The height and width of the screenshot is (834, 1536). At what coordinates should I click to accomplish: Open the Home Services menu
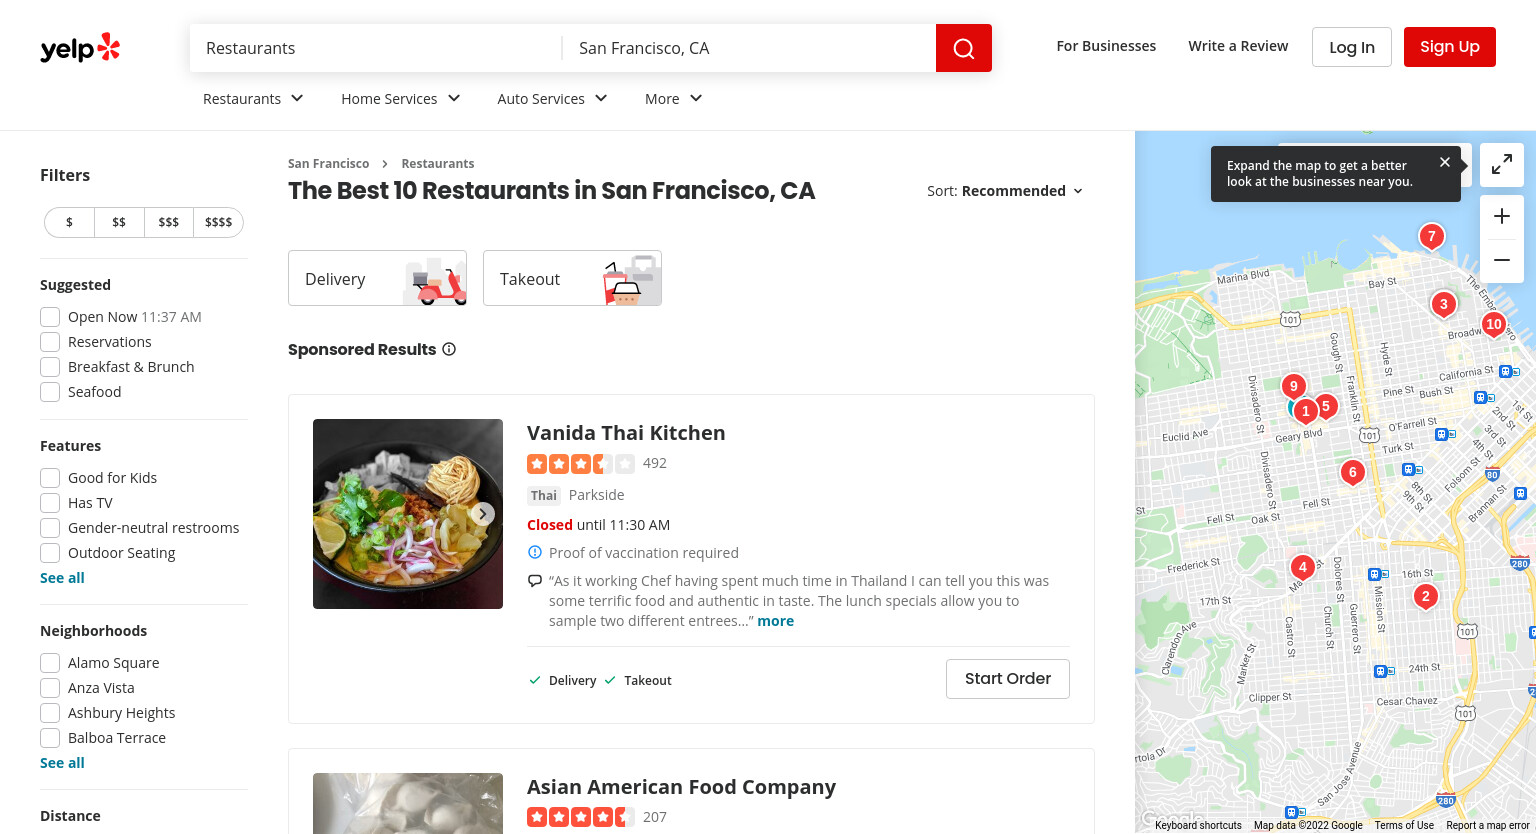point(401,98)
